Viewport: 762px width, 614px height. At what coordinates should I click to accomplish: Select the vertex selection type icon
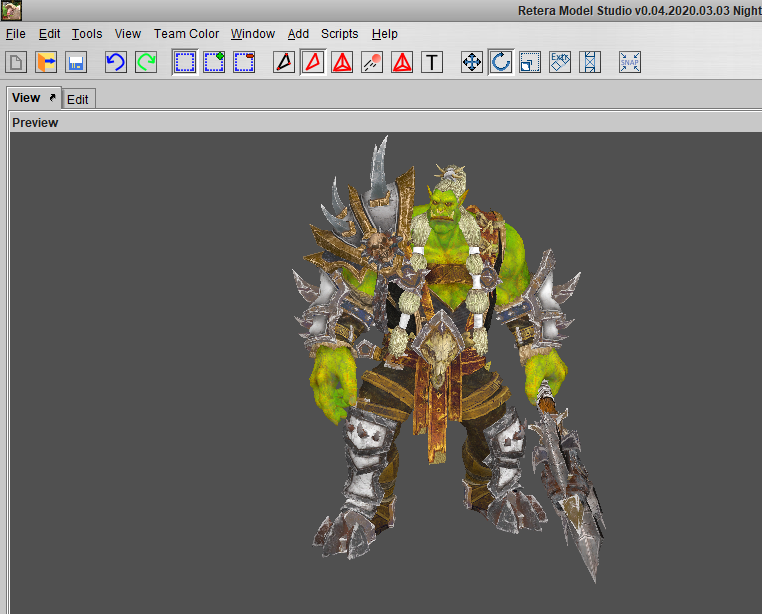(x=284, y=62)
